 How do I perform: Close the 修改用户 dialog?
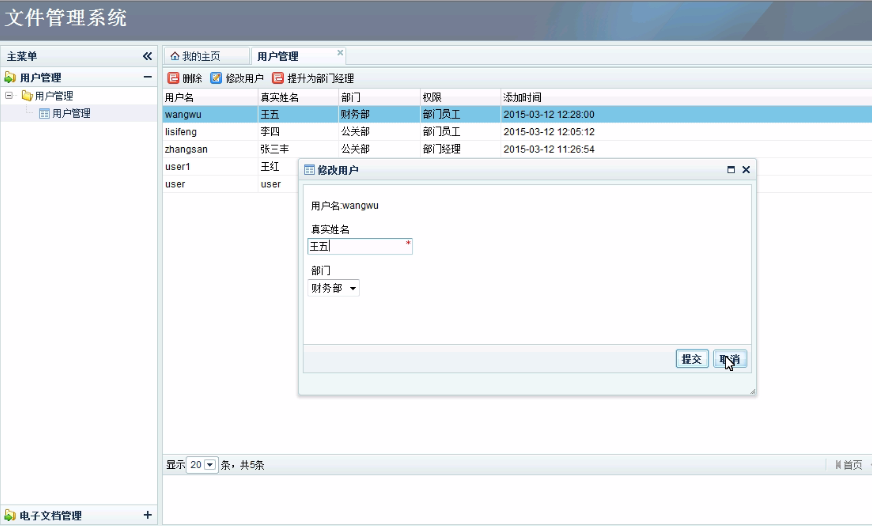point(746,170)
